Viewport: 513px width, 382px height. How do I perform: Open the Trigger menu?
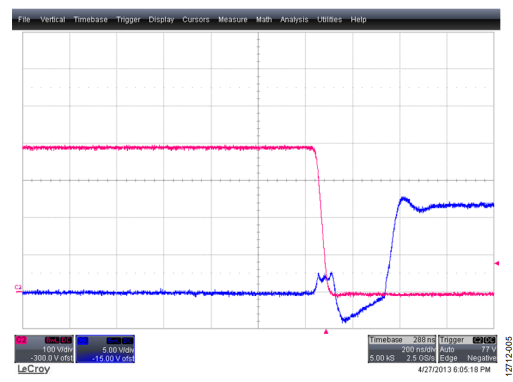[x=128, y=20]
